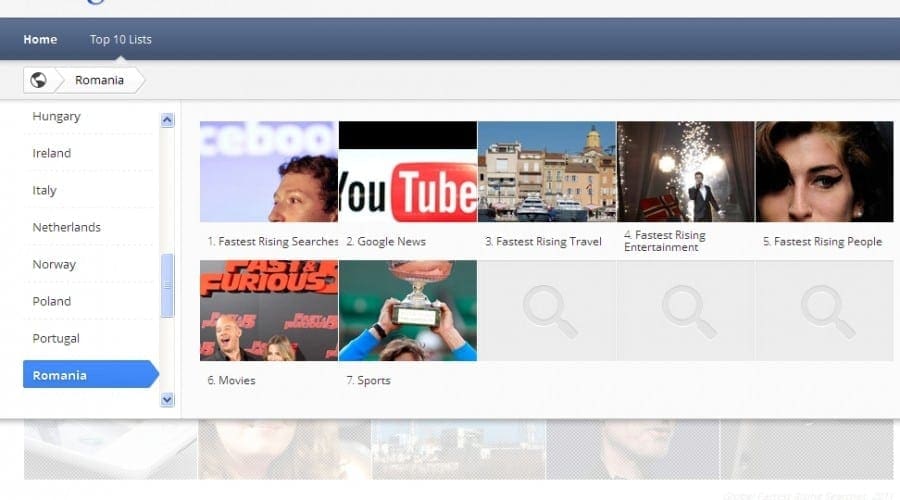
Task: Click the highlighted Romania entry
Action: click(91, 375)
